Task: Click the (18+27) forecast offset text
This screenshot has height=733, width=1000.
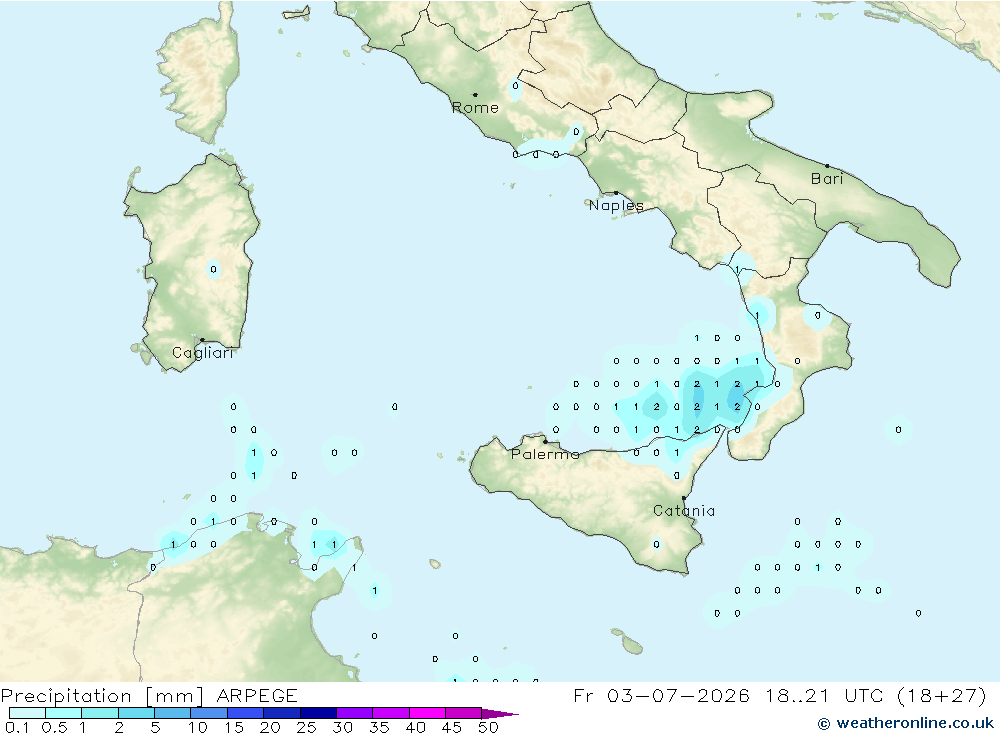Action: click(941, 695)
